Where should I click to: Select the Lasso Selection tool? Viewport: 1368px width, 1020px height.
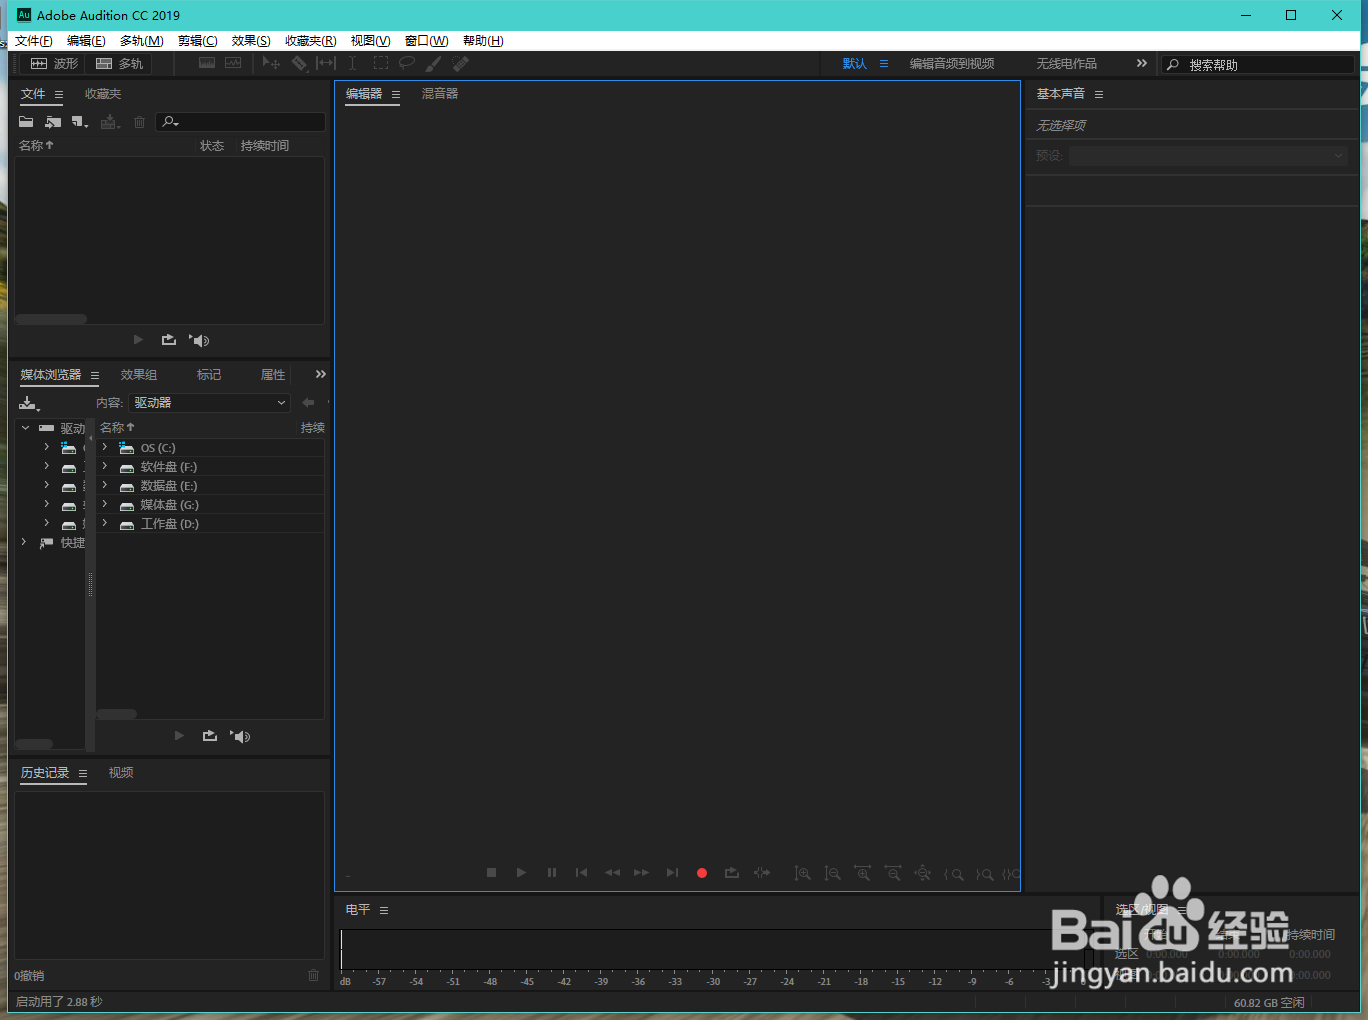[x=407, y=64]
